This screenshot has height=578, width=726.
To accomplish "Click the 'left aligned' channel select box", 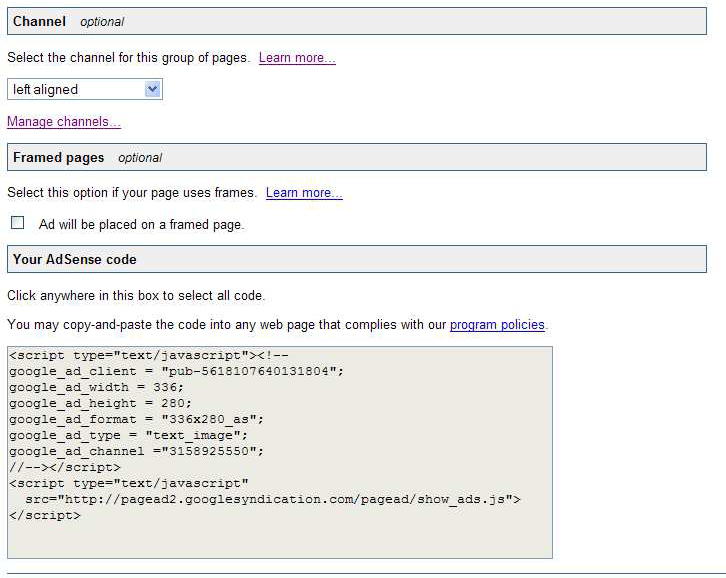I will [76, 89].
